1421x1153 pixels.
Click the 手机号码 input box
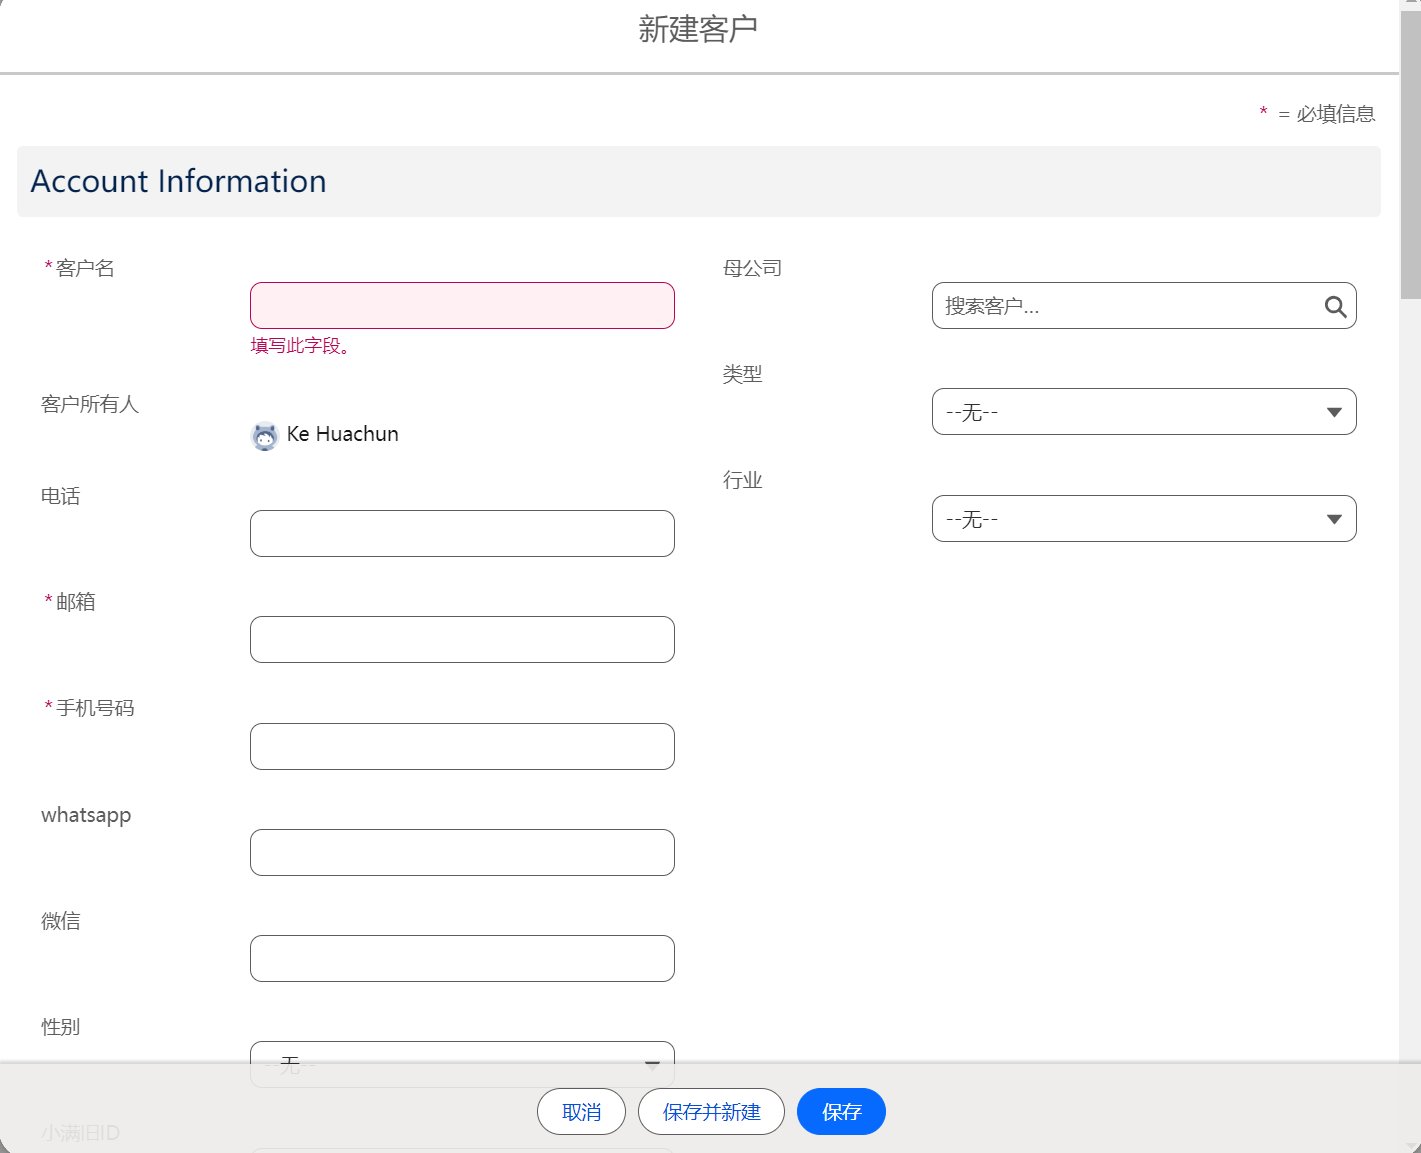(x=462, y=747)
